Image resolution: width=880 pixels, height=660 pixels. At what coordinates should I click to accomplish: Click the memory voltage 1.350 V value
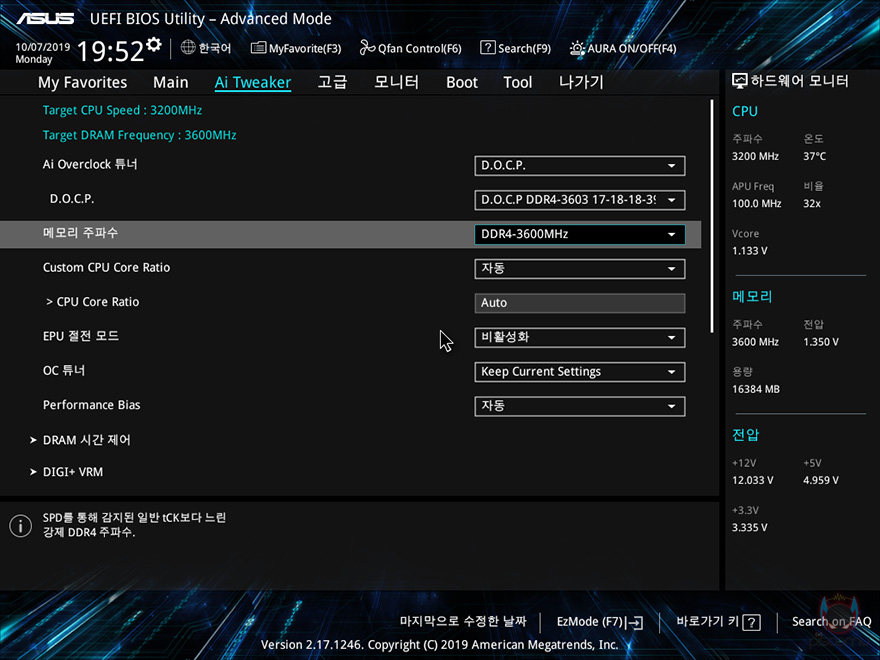tap(821, 342)
